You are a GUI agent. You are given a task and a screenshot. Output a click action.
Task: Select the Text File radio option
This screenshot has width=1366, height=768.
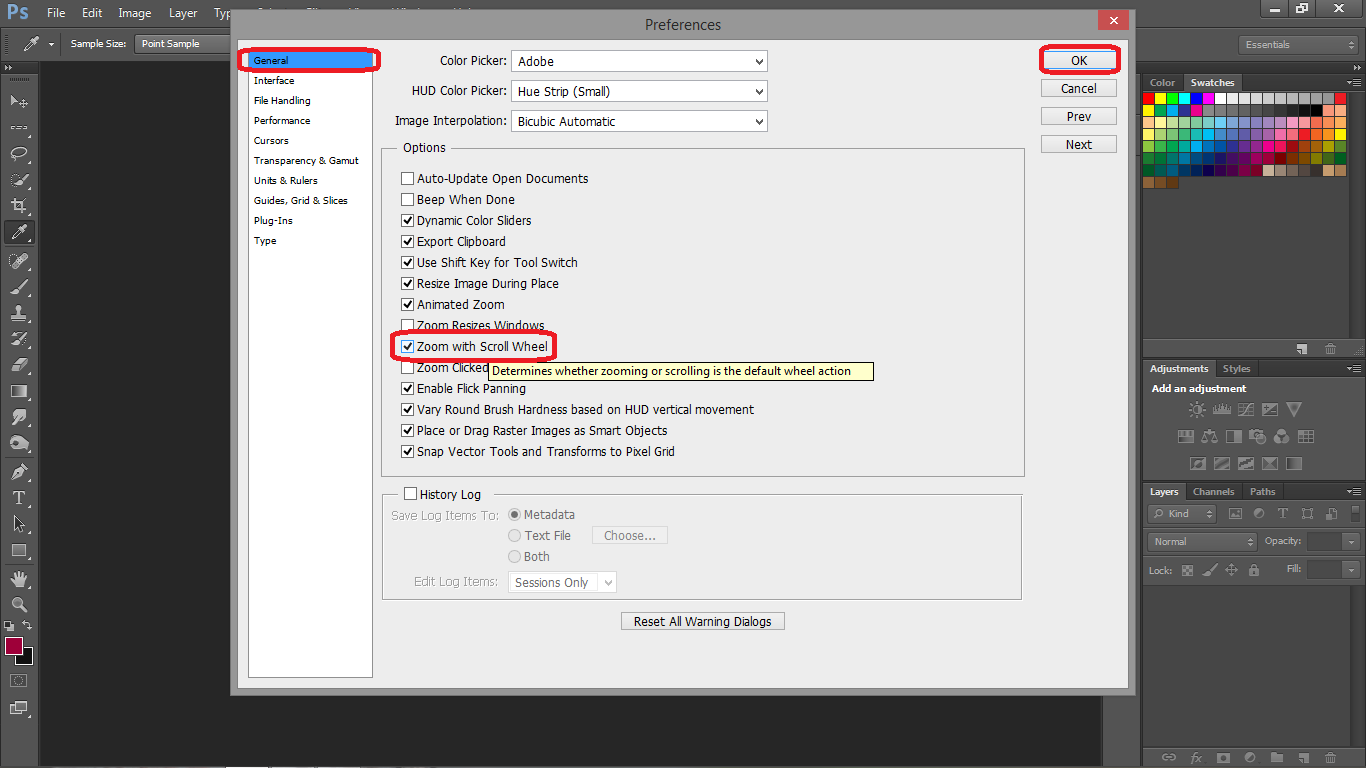(514, 535)
